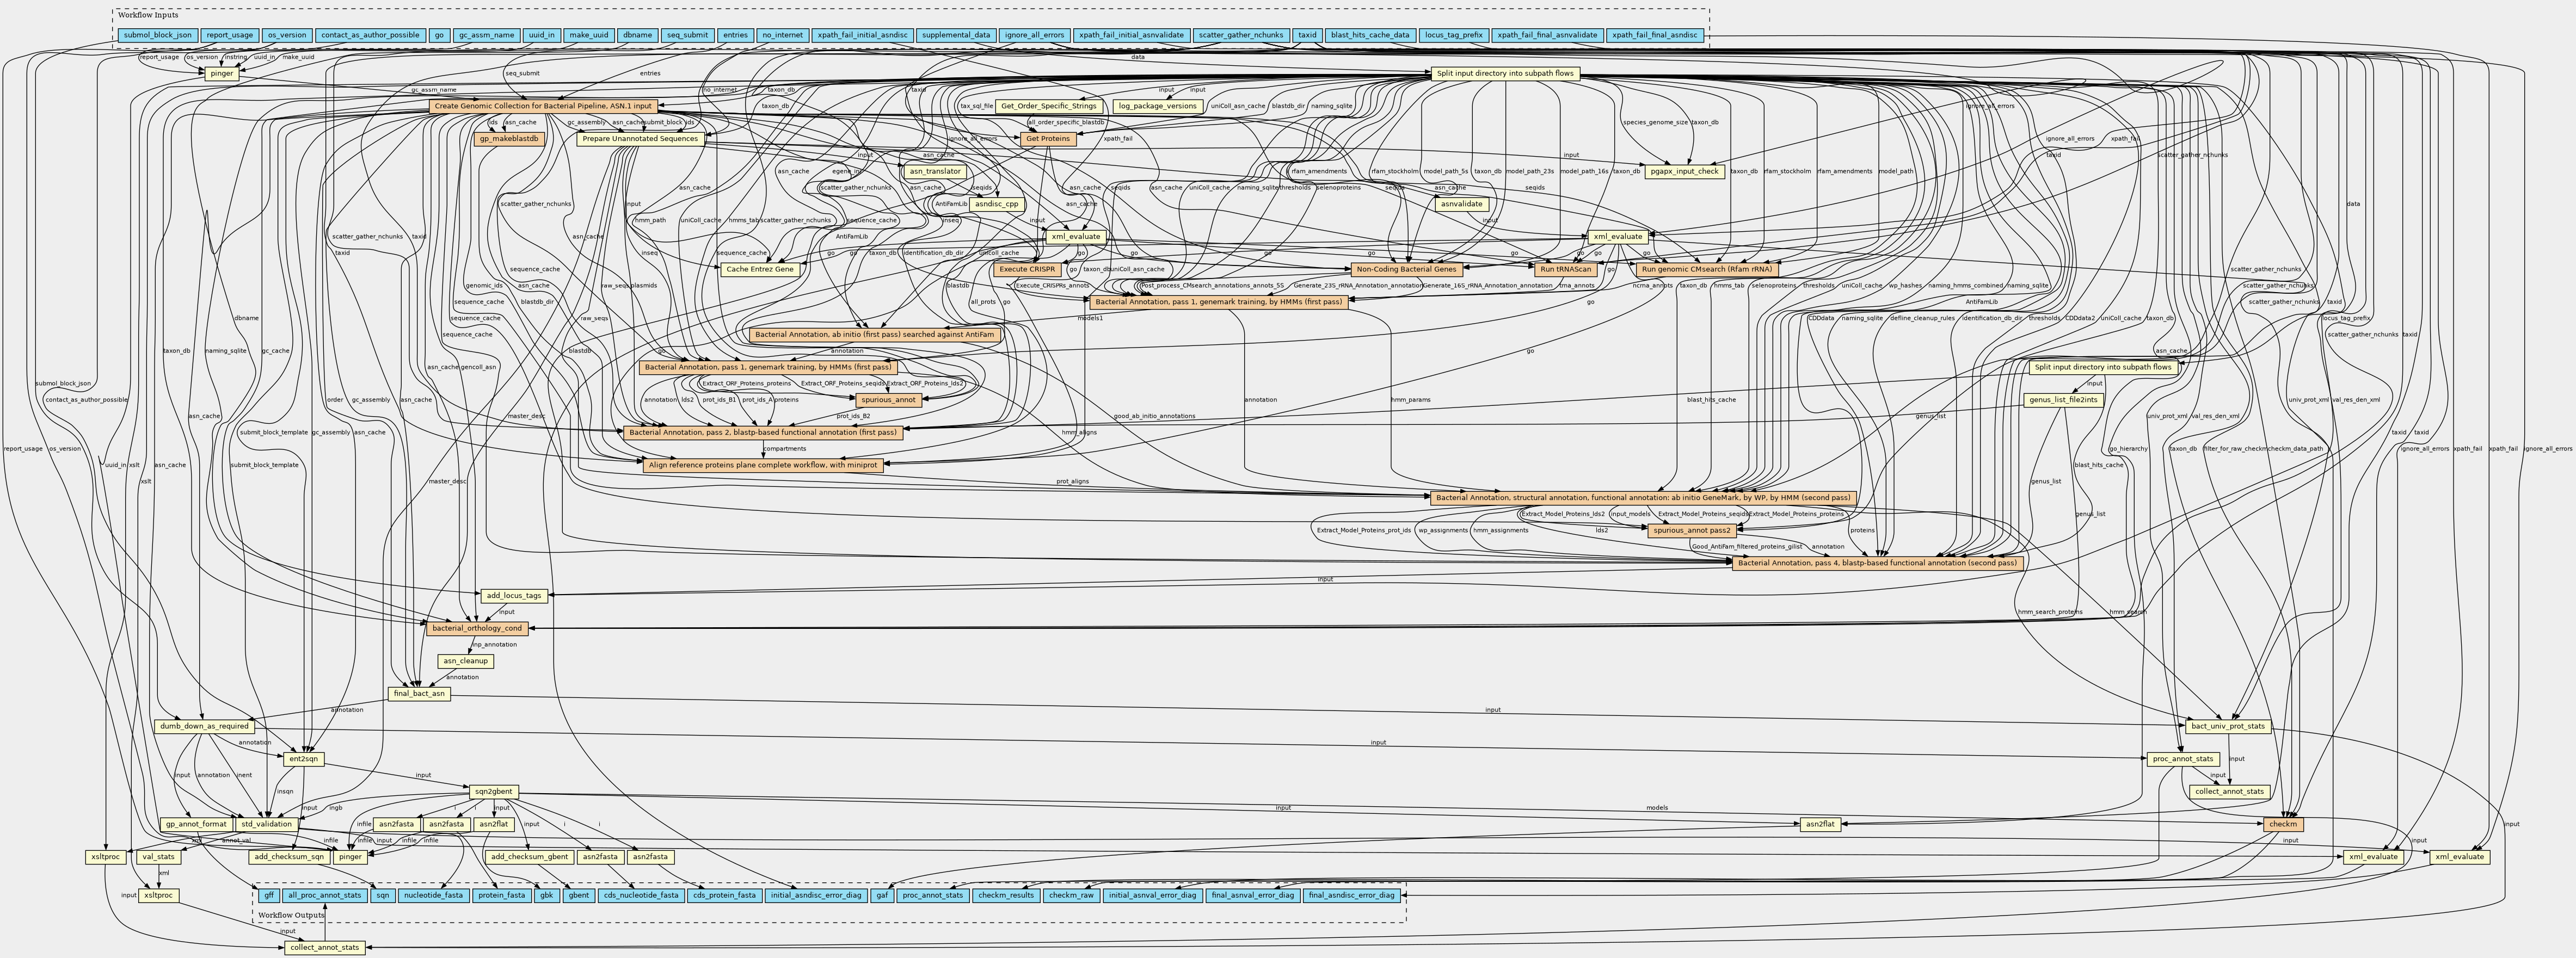Click the 'supplemental_data' workflow input
Screen dimensions: 2576x958
[956, 35]
